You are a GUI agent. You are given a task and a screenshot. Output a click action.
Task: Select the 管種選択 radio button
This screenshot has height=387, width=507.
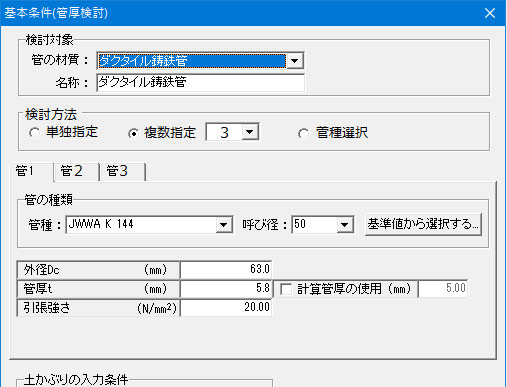coord(303,134)
